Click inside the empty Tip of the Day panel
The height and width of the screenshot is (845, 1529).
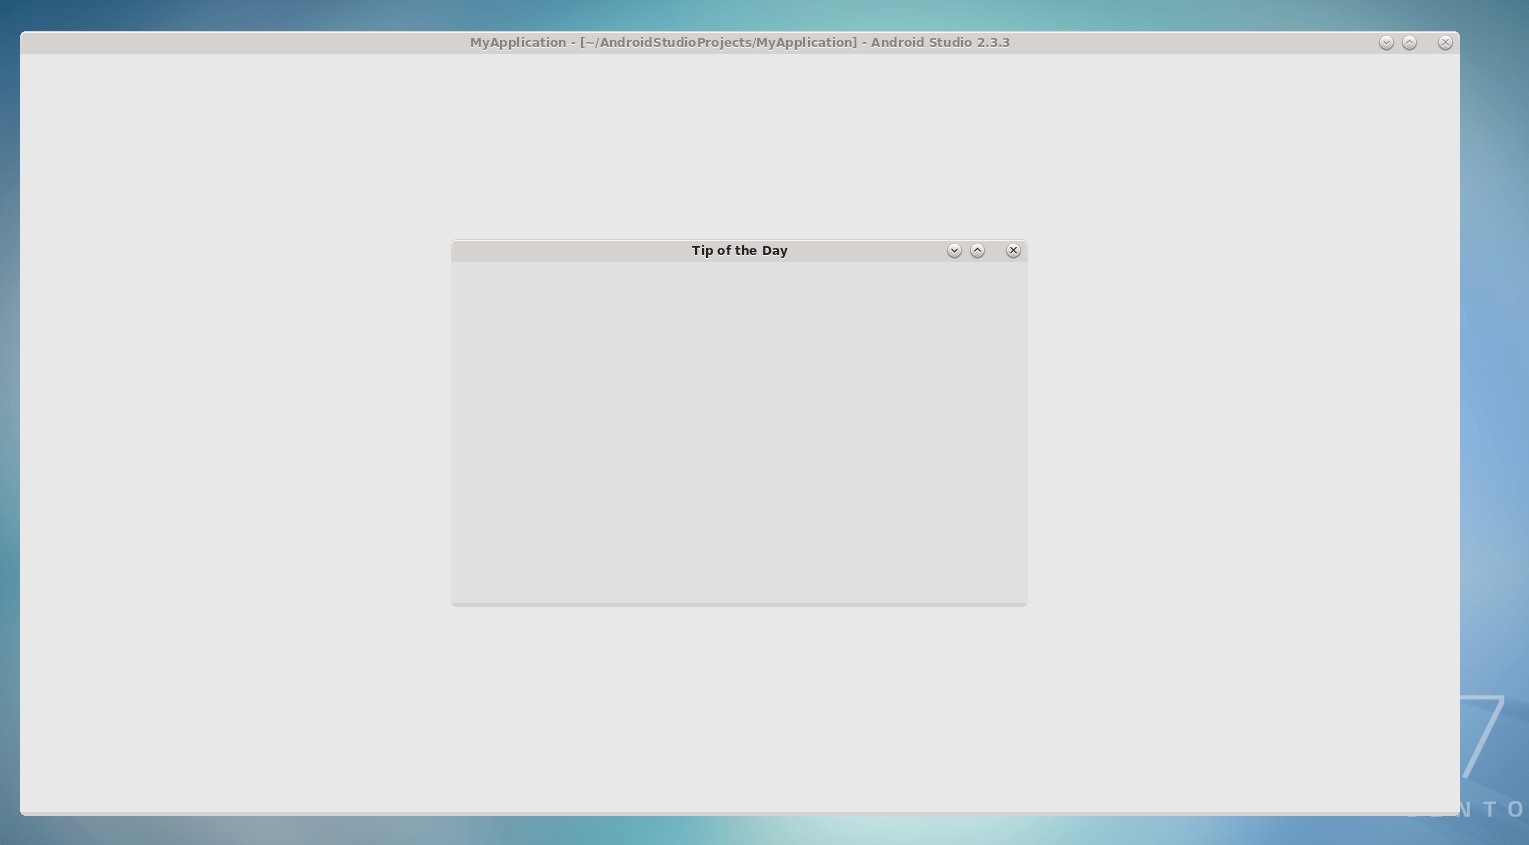(x=739, y=430)
